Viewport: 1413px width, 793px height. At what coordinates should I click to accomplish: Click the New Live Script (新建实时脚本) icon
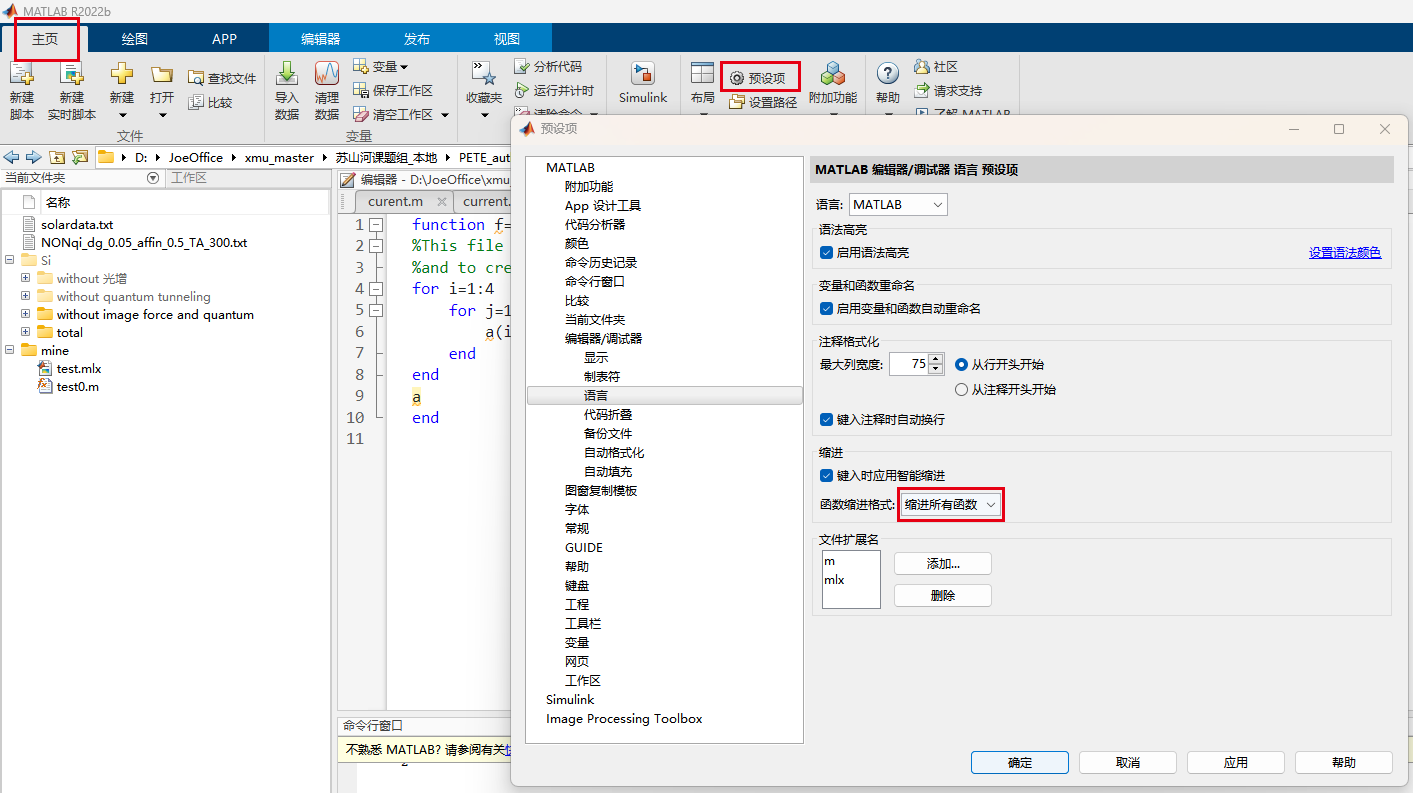tap(72, 74)
